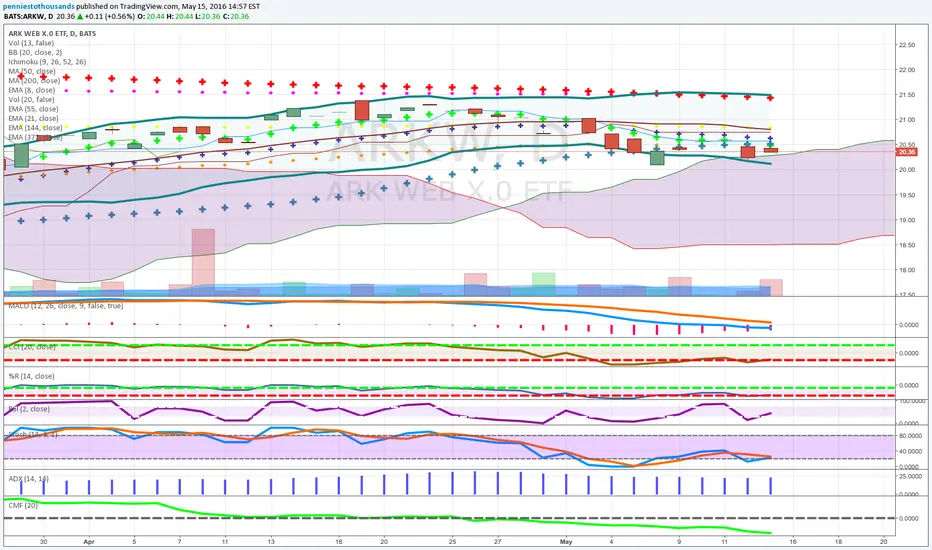The height and width of the screenshot is (550, 932).
Task: Select the BB (20, close, 2) indicator label
Action: tap(35, 53)
